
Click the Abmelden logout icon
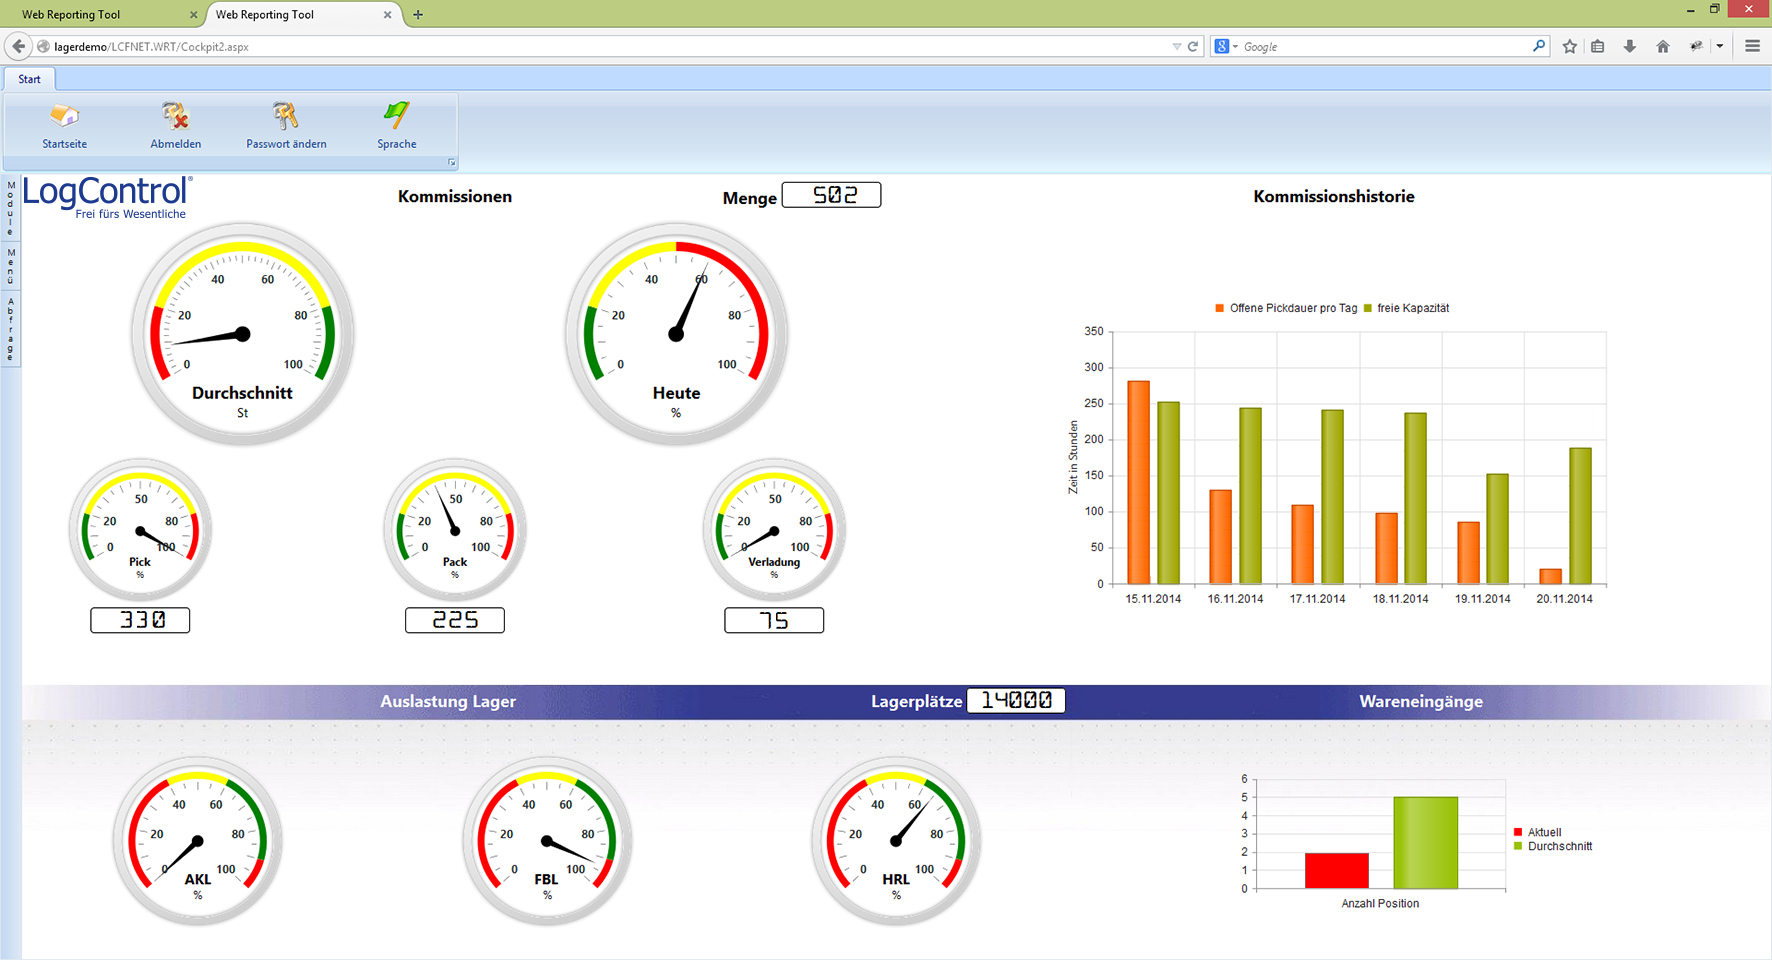point(176,117)
